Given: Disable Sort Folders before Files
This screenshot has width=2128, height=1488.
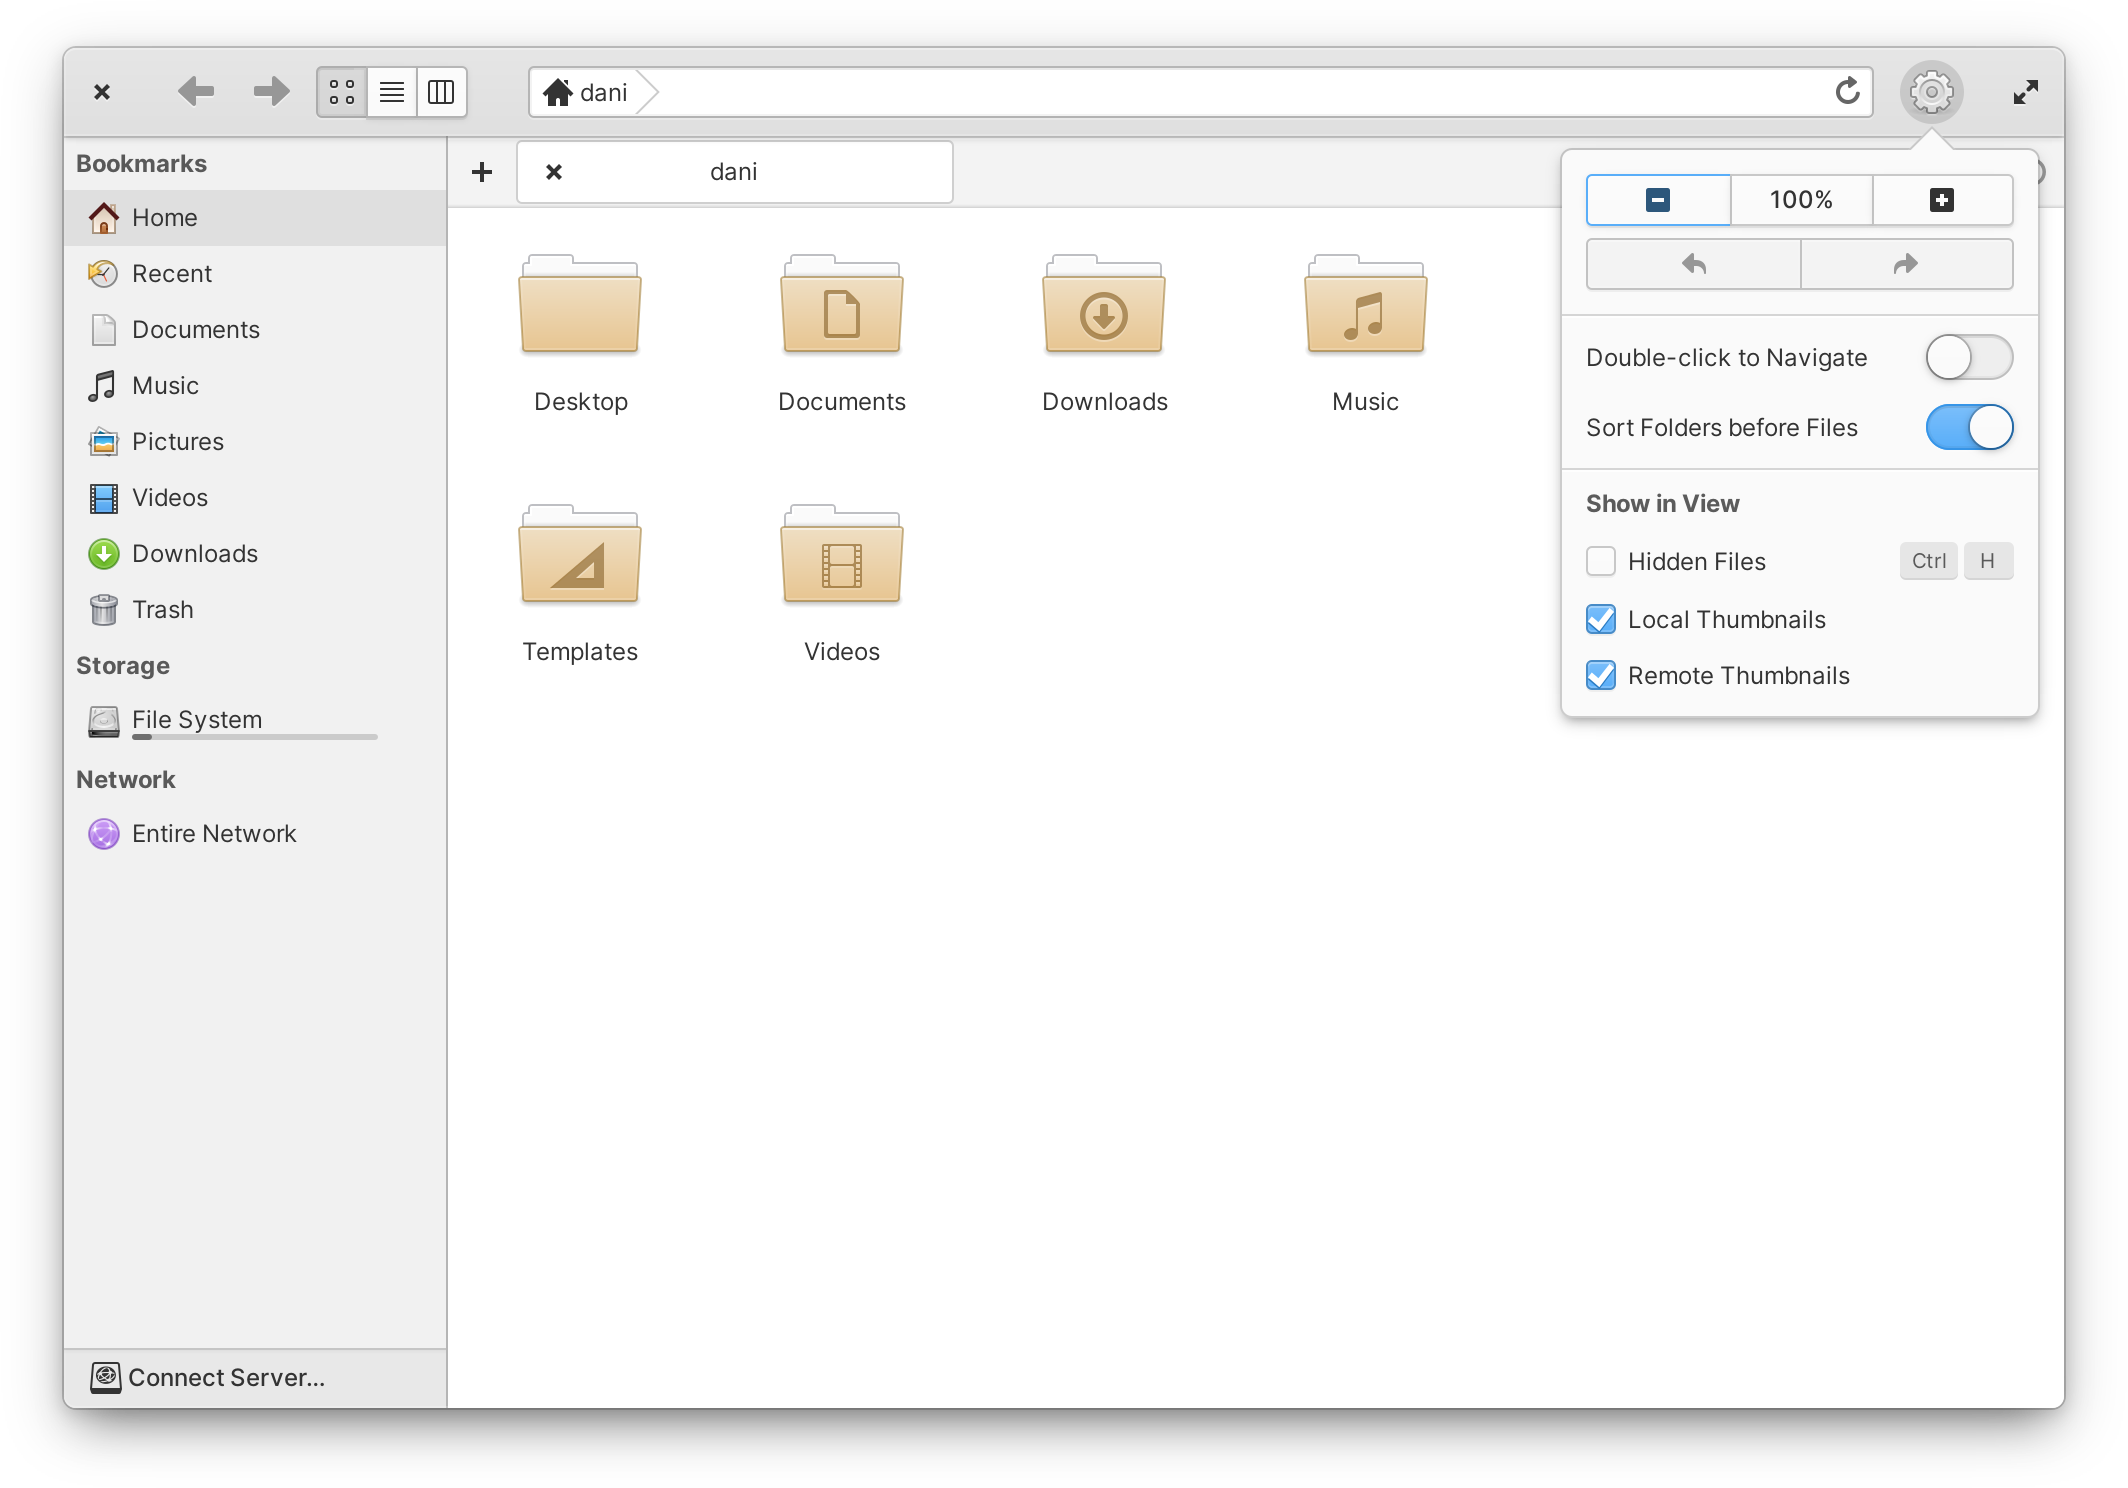Looking at the screenshot, I should pyautogui.click(x=1970, y=427).
